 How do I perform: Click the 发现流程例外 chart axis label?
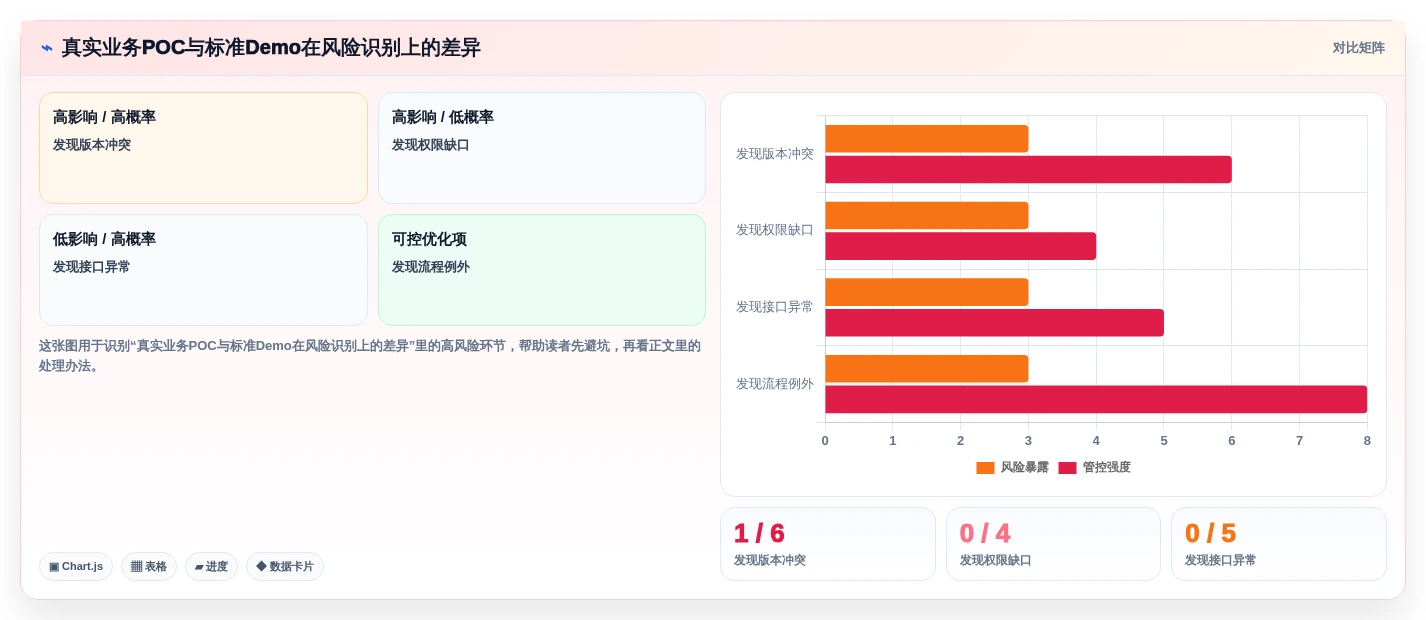[775, 384]
